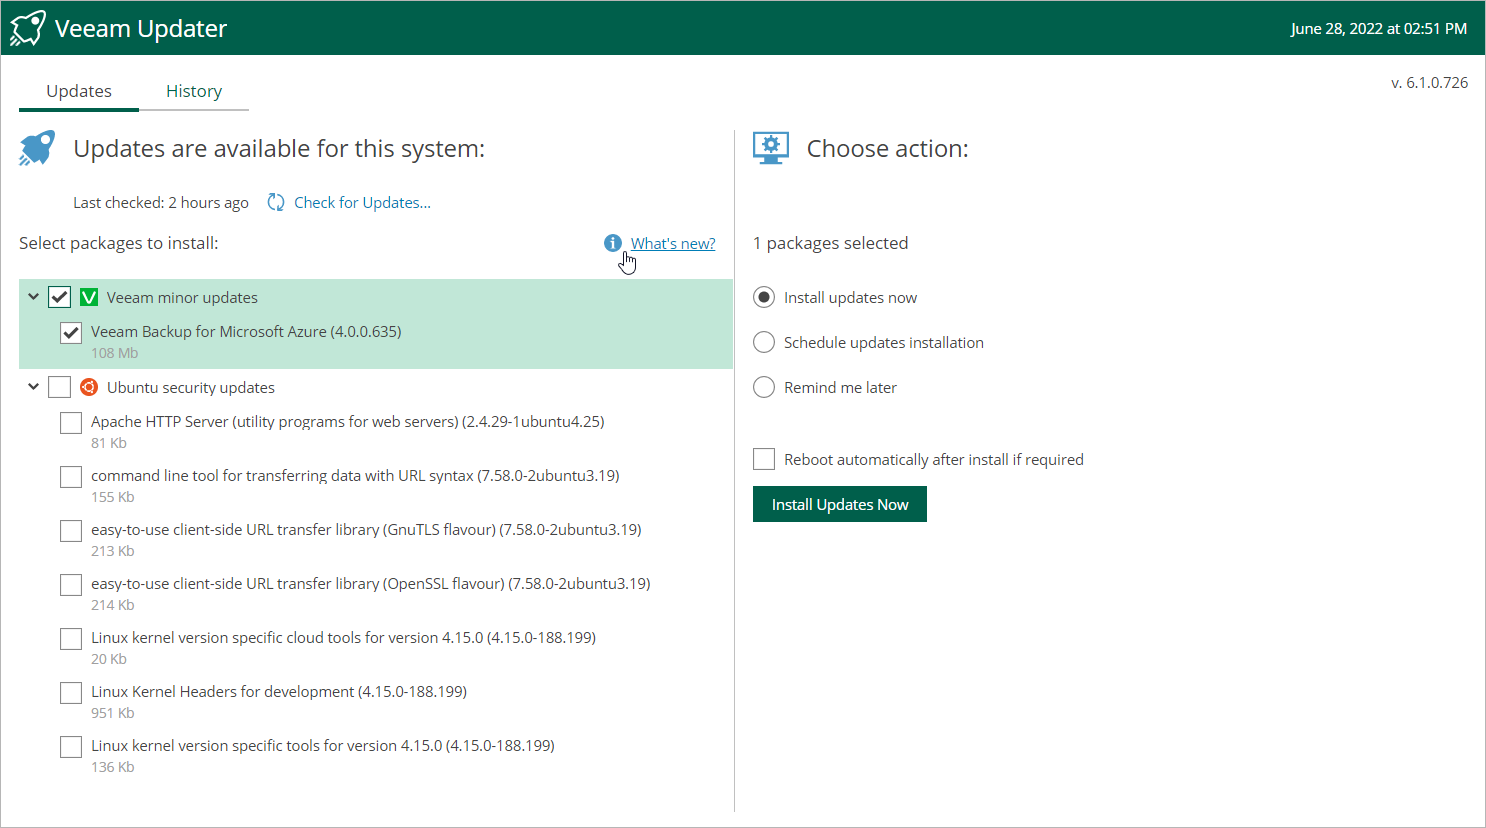Click the 136 Kb size label

click(x=112, y=767)
